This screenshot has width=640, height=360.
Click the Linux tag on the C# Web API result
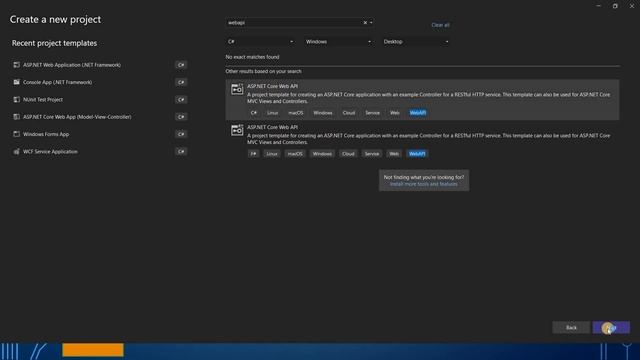click(272, 113)
